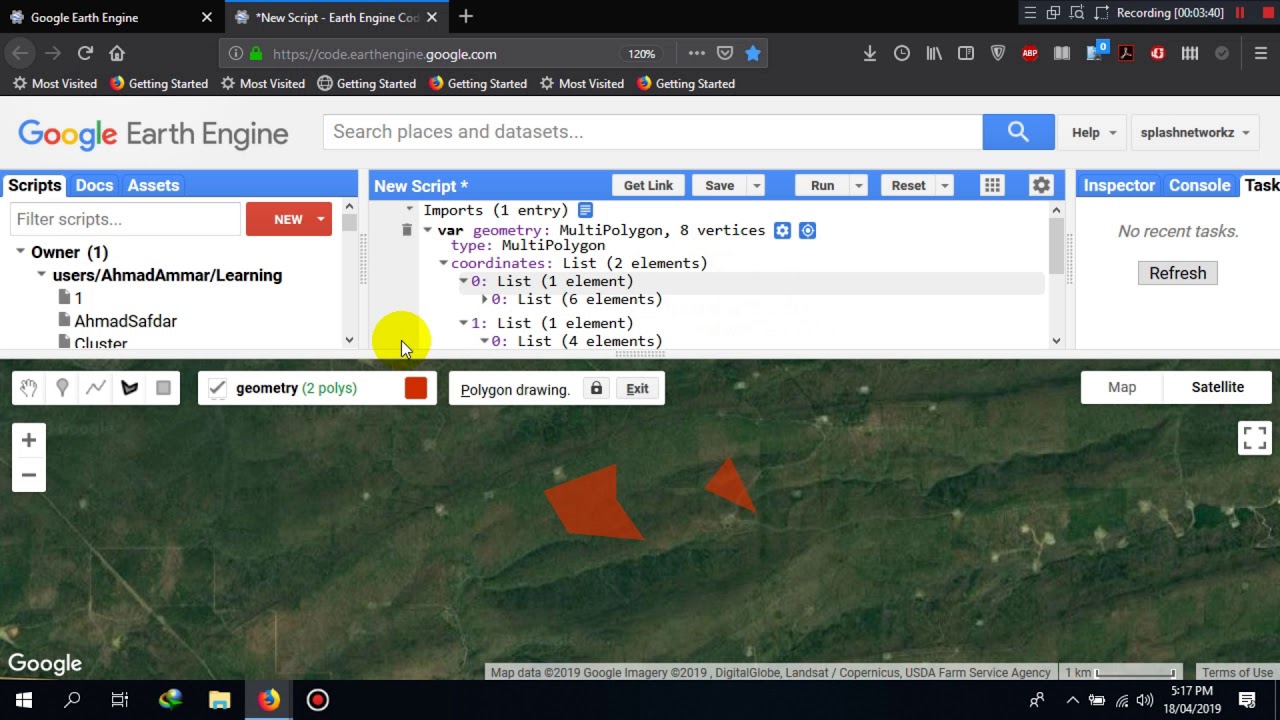
Task: Open Firefox history clock icon
Action: (x=902, y=53)
